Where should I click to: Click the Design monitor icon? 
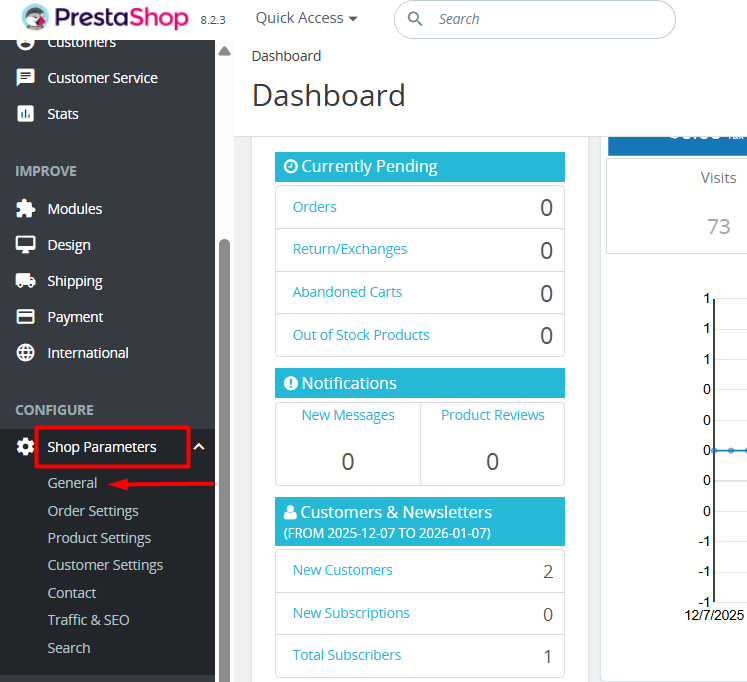pyautogui.click(x=26, y=245)
